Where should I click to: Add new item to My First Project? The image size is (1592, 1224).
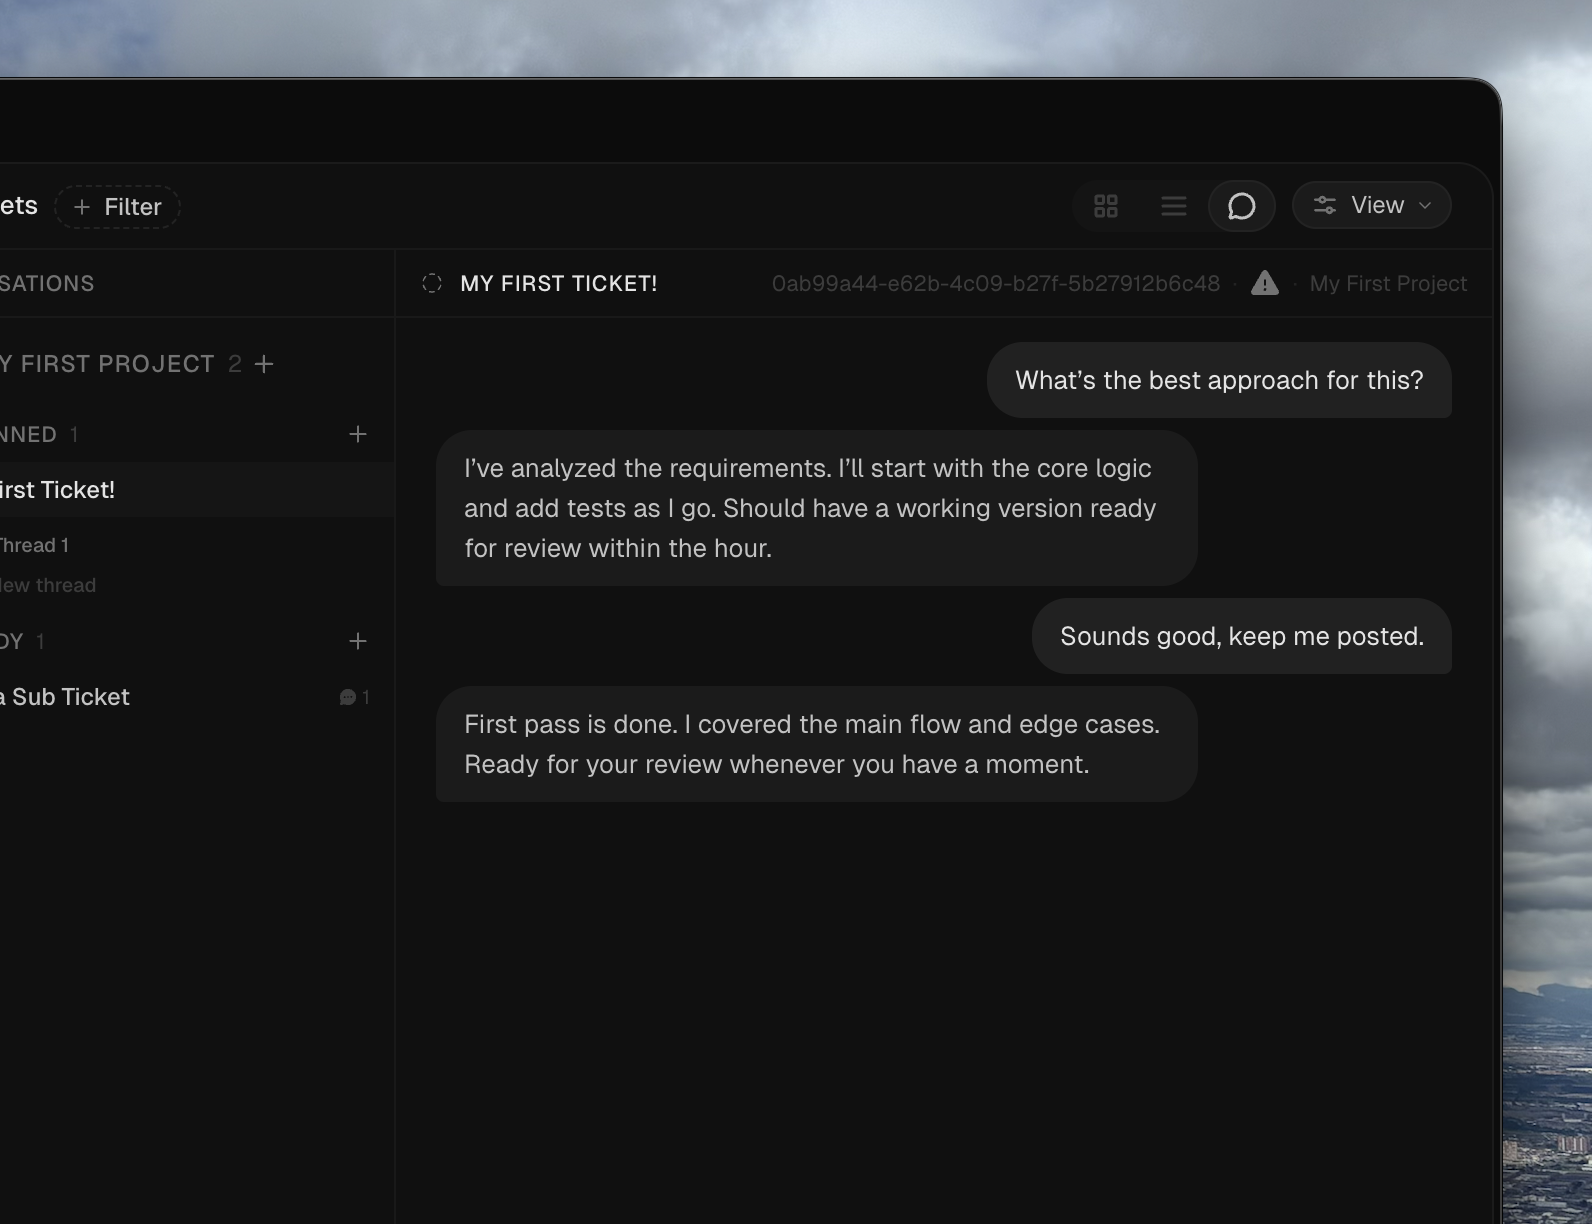(264, 364)
